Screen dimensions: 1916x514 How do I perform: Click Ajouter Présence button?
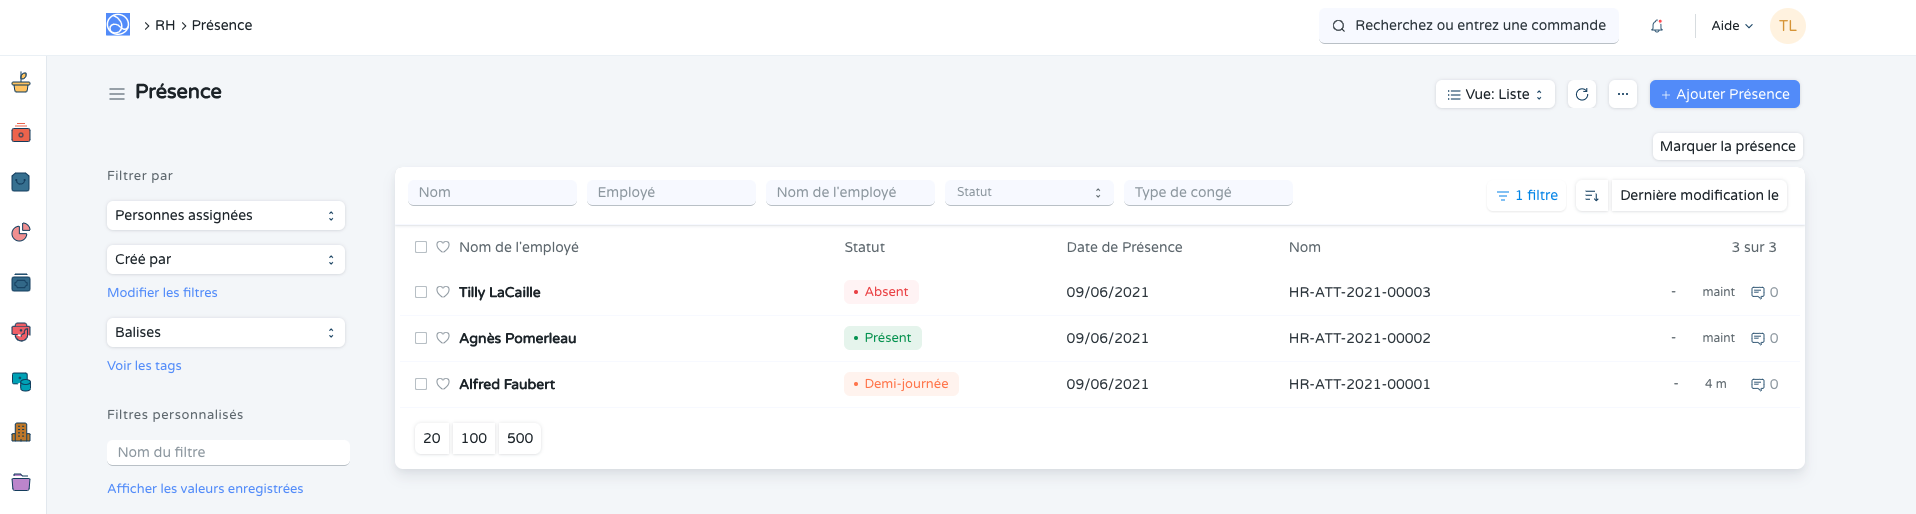[x=1725, y=94]
